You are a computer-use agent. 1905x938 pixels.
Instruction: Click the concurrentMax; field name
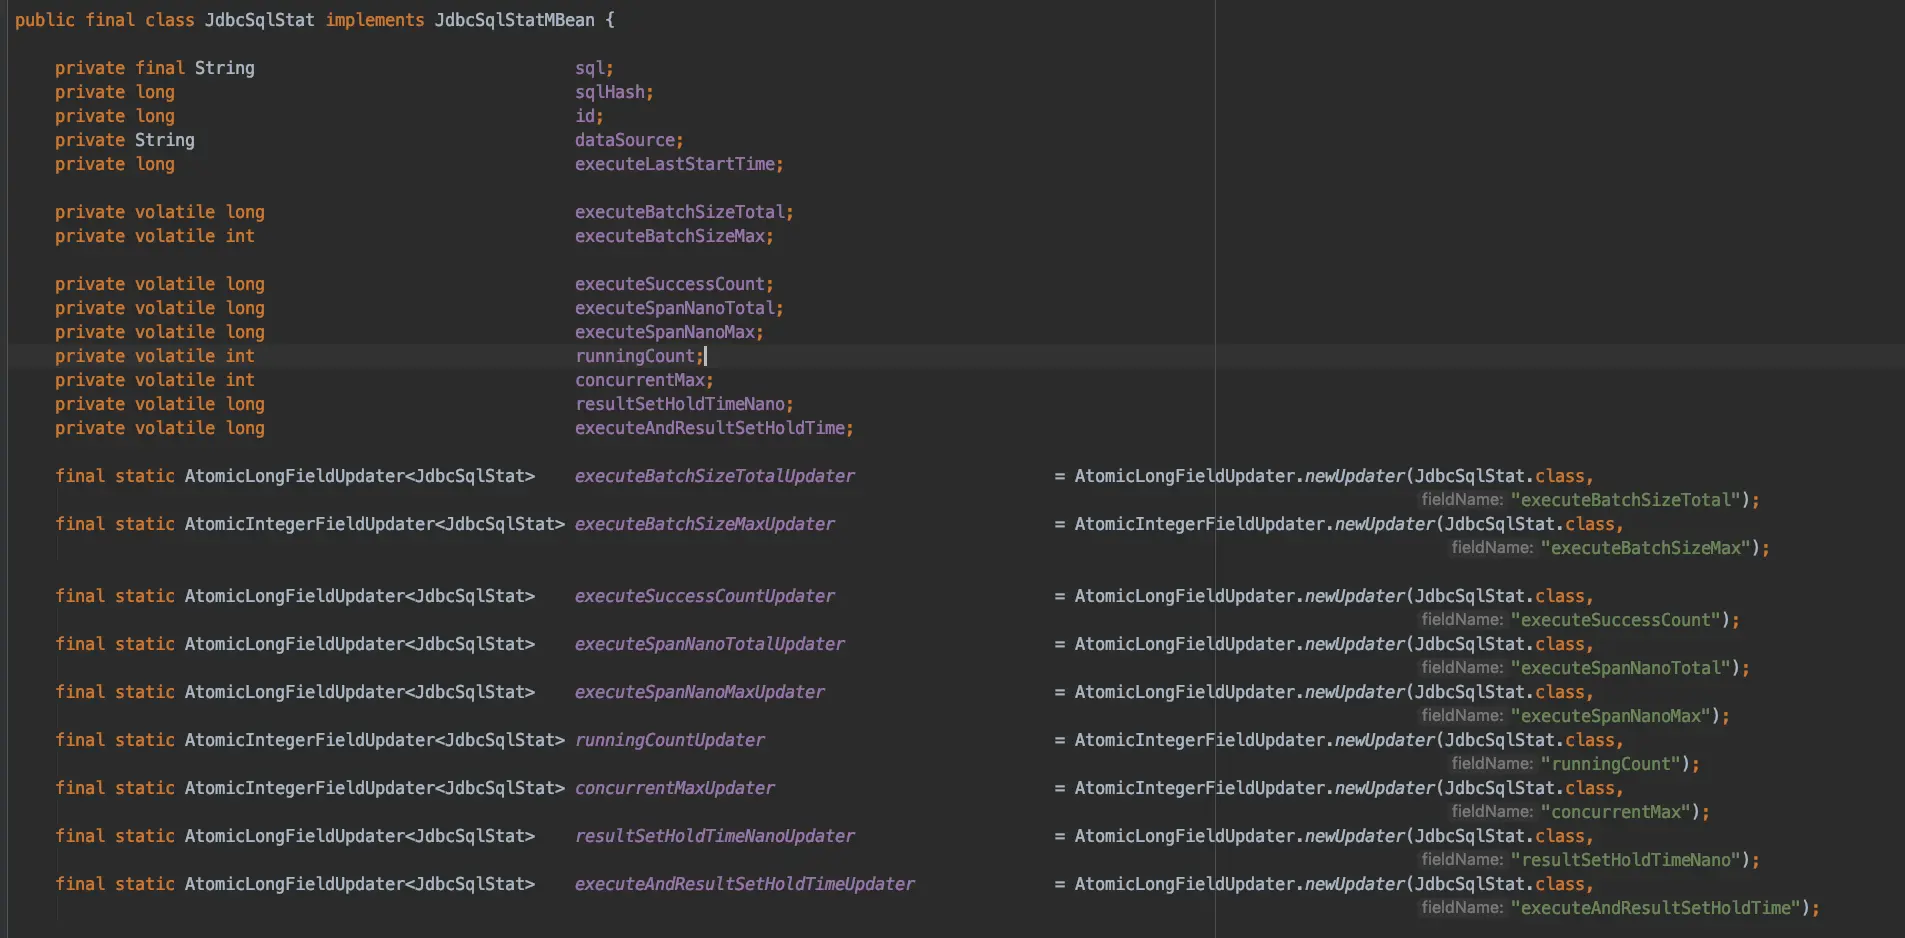coord(644,380)
